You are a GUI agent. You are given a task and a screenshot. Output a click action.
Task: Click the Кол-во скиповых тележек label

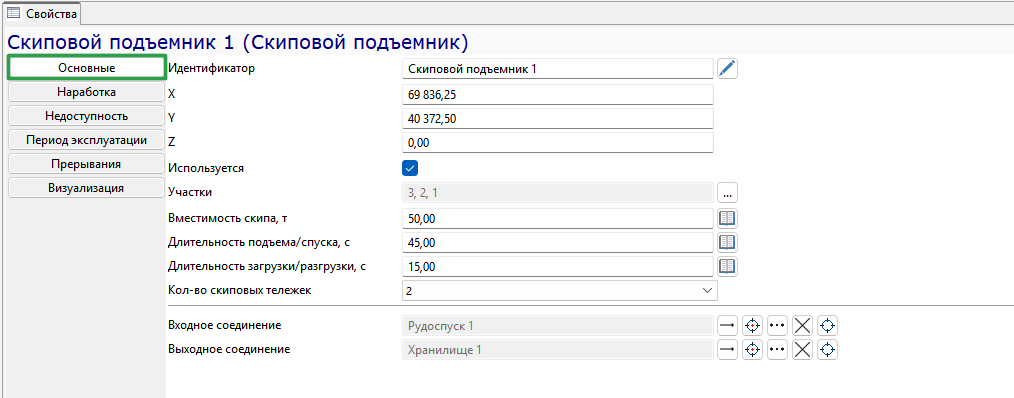[240, 290]
